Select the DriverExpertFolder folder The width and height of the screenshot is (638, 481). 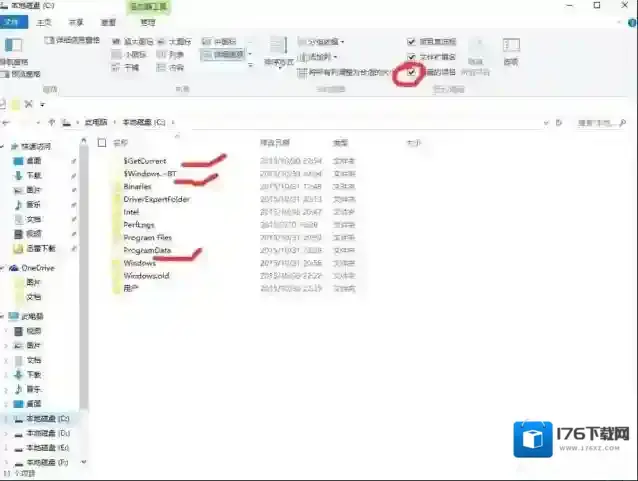[x=156, y=199]
